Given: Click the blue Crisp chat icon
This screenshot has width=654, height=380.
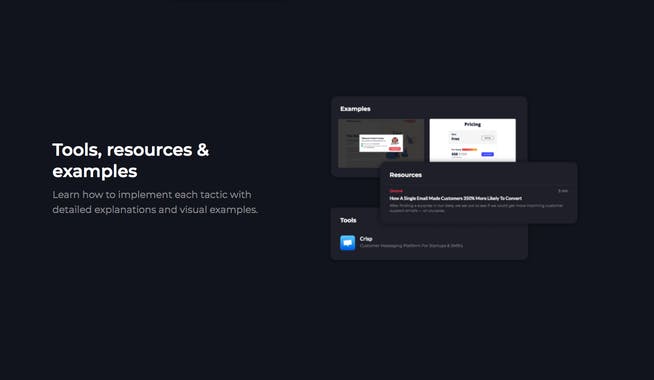Looking at the screenshot, I should click(347, 242).
